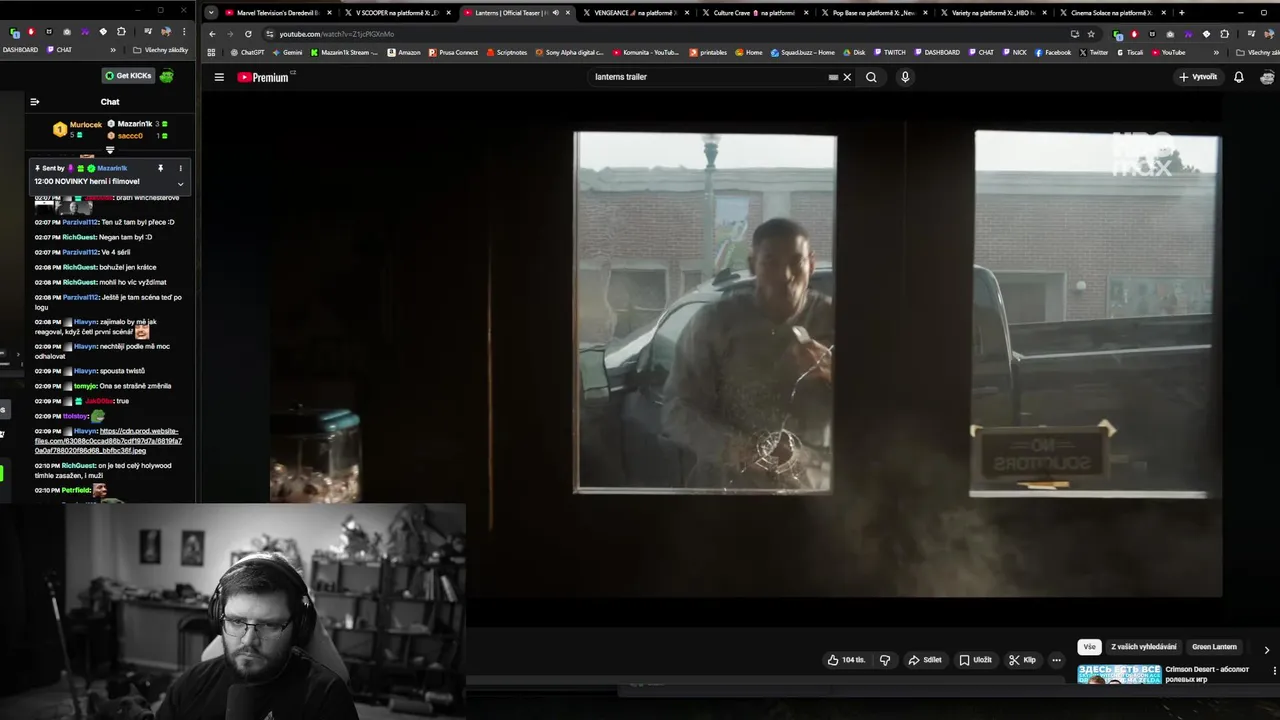Open the Crimson Desert recommended video thumbnail
This screenshot has height=720, width=1280.
(x=1119, y=673)
